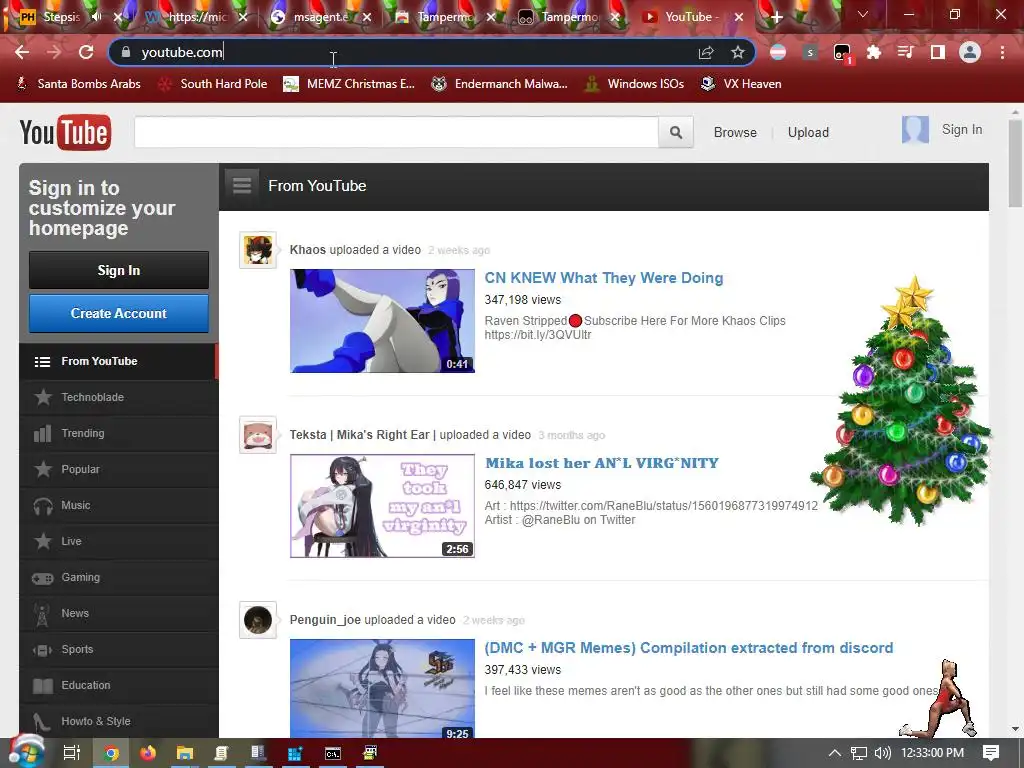
Task: Open the Chrome profile avatar
Action: click(x=970, y=52)
